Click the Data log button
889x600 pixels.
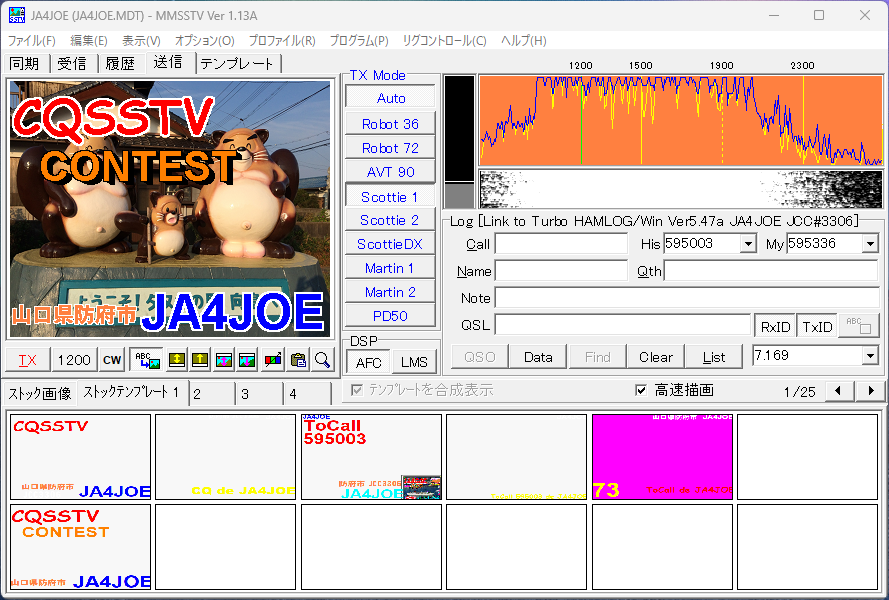(x=538, y=357)
